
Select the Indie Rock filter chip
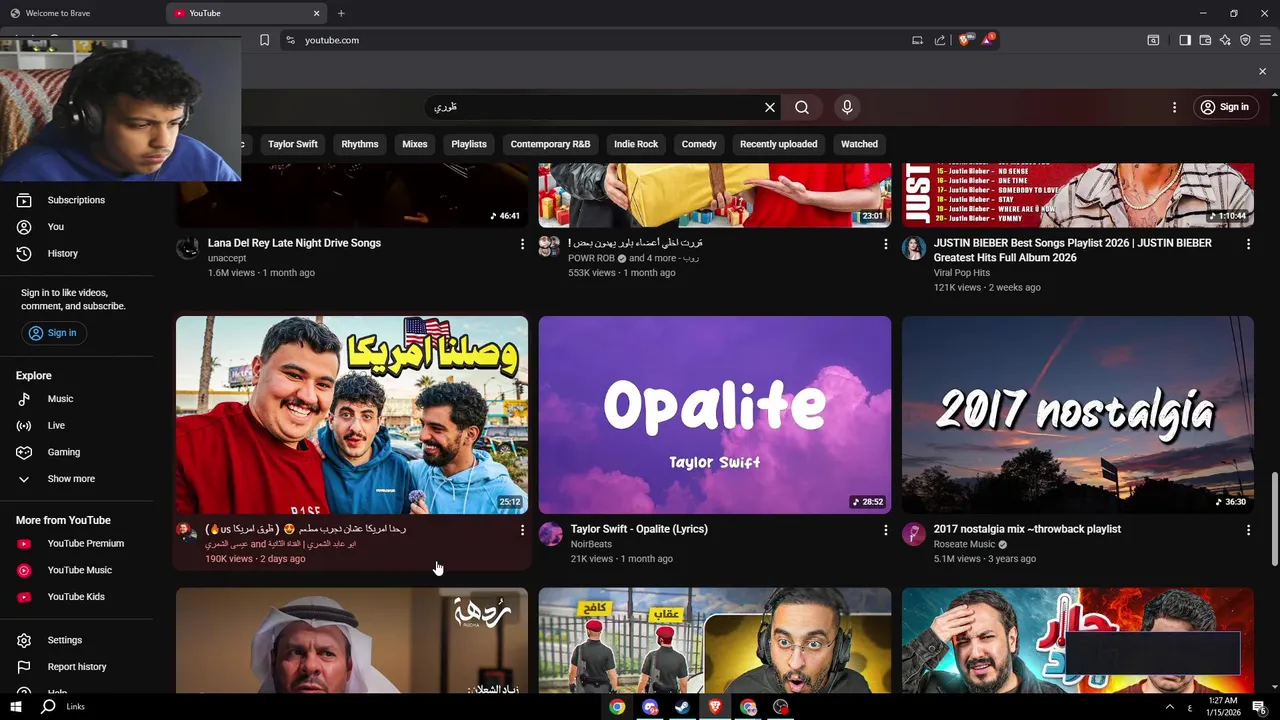point(636,144)
